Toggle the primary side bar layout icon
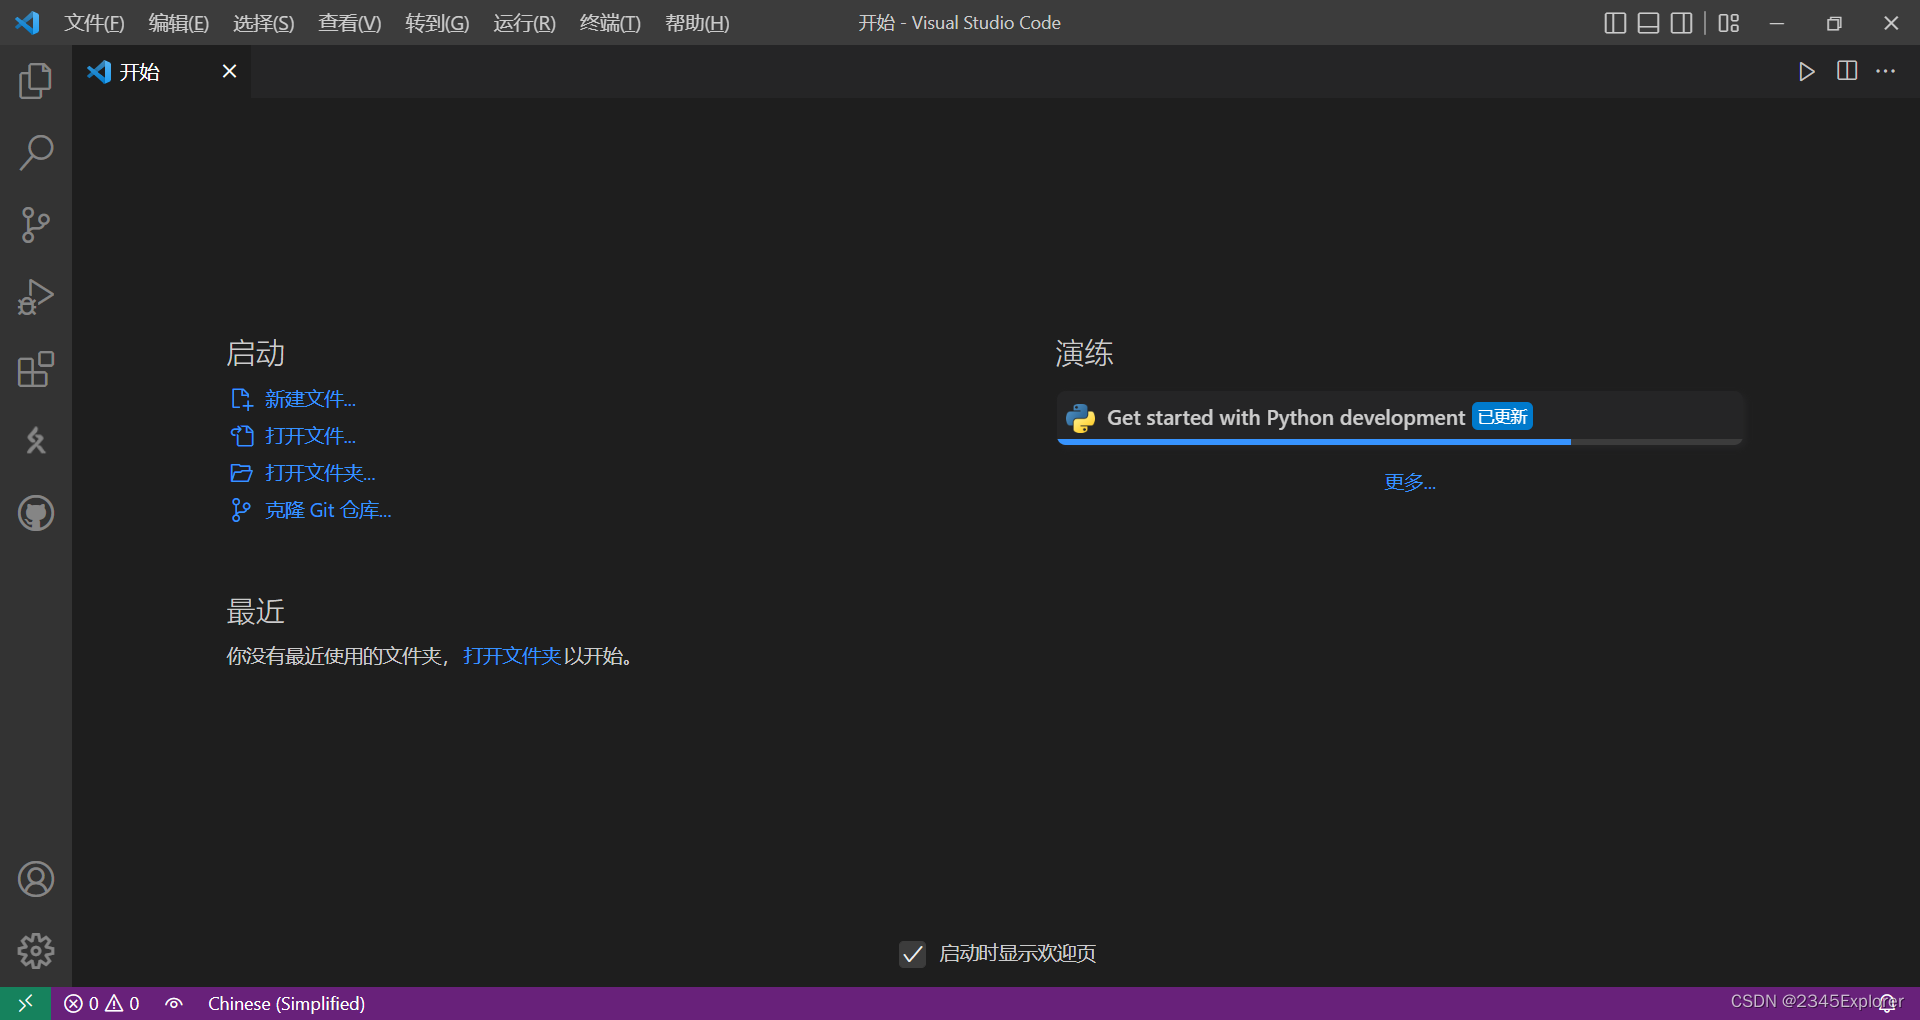Image resolution: width=1920 pixels, height=1020 pixels. (x=1615, y=23)
